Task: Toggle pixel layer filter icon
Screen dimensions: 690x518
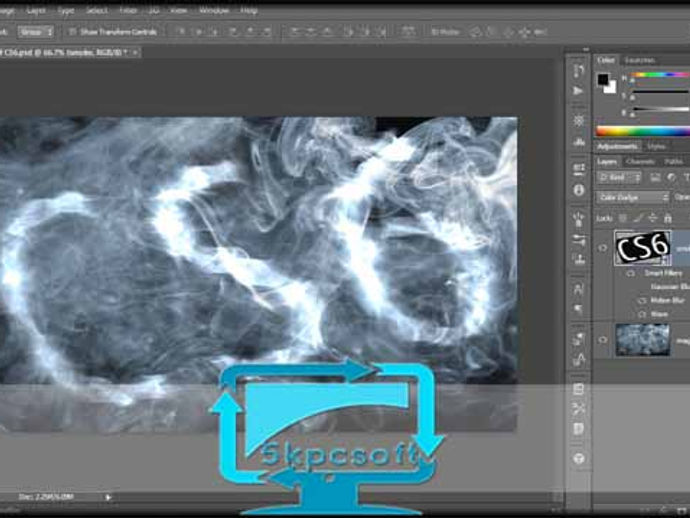Action: pyautogui.click(x=655, y=178)
